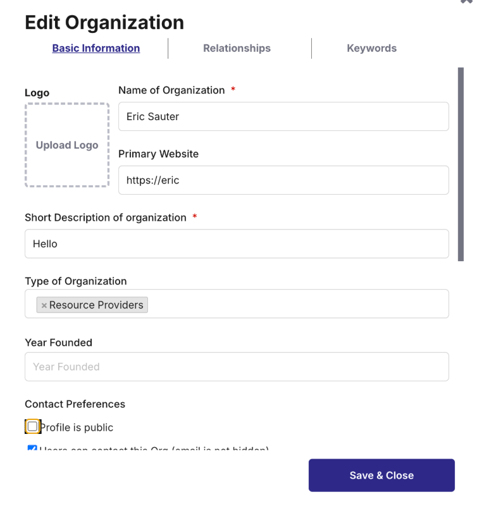Click the Upload Logo box
477x511 pixels.
click(67, 145)
